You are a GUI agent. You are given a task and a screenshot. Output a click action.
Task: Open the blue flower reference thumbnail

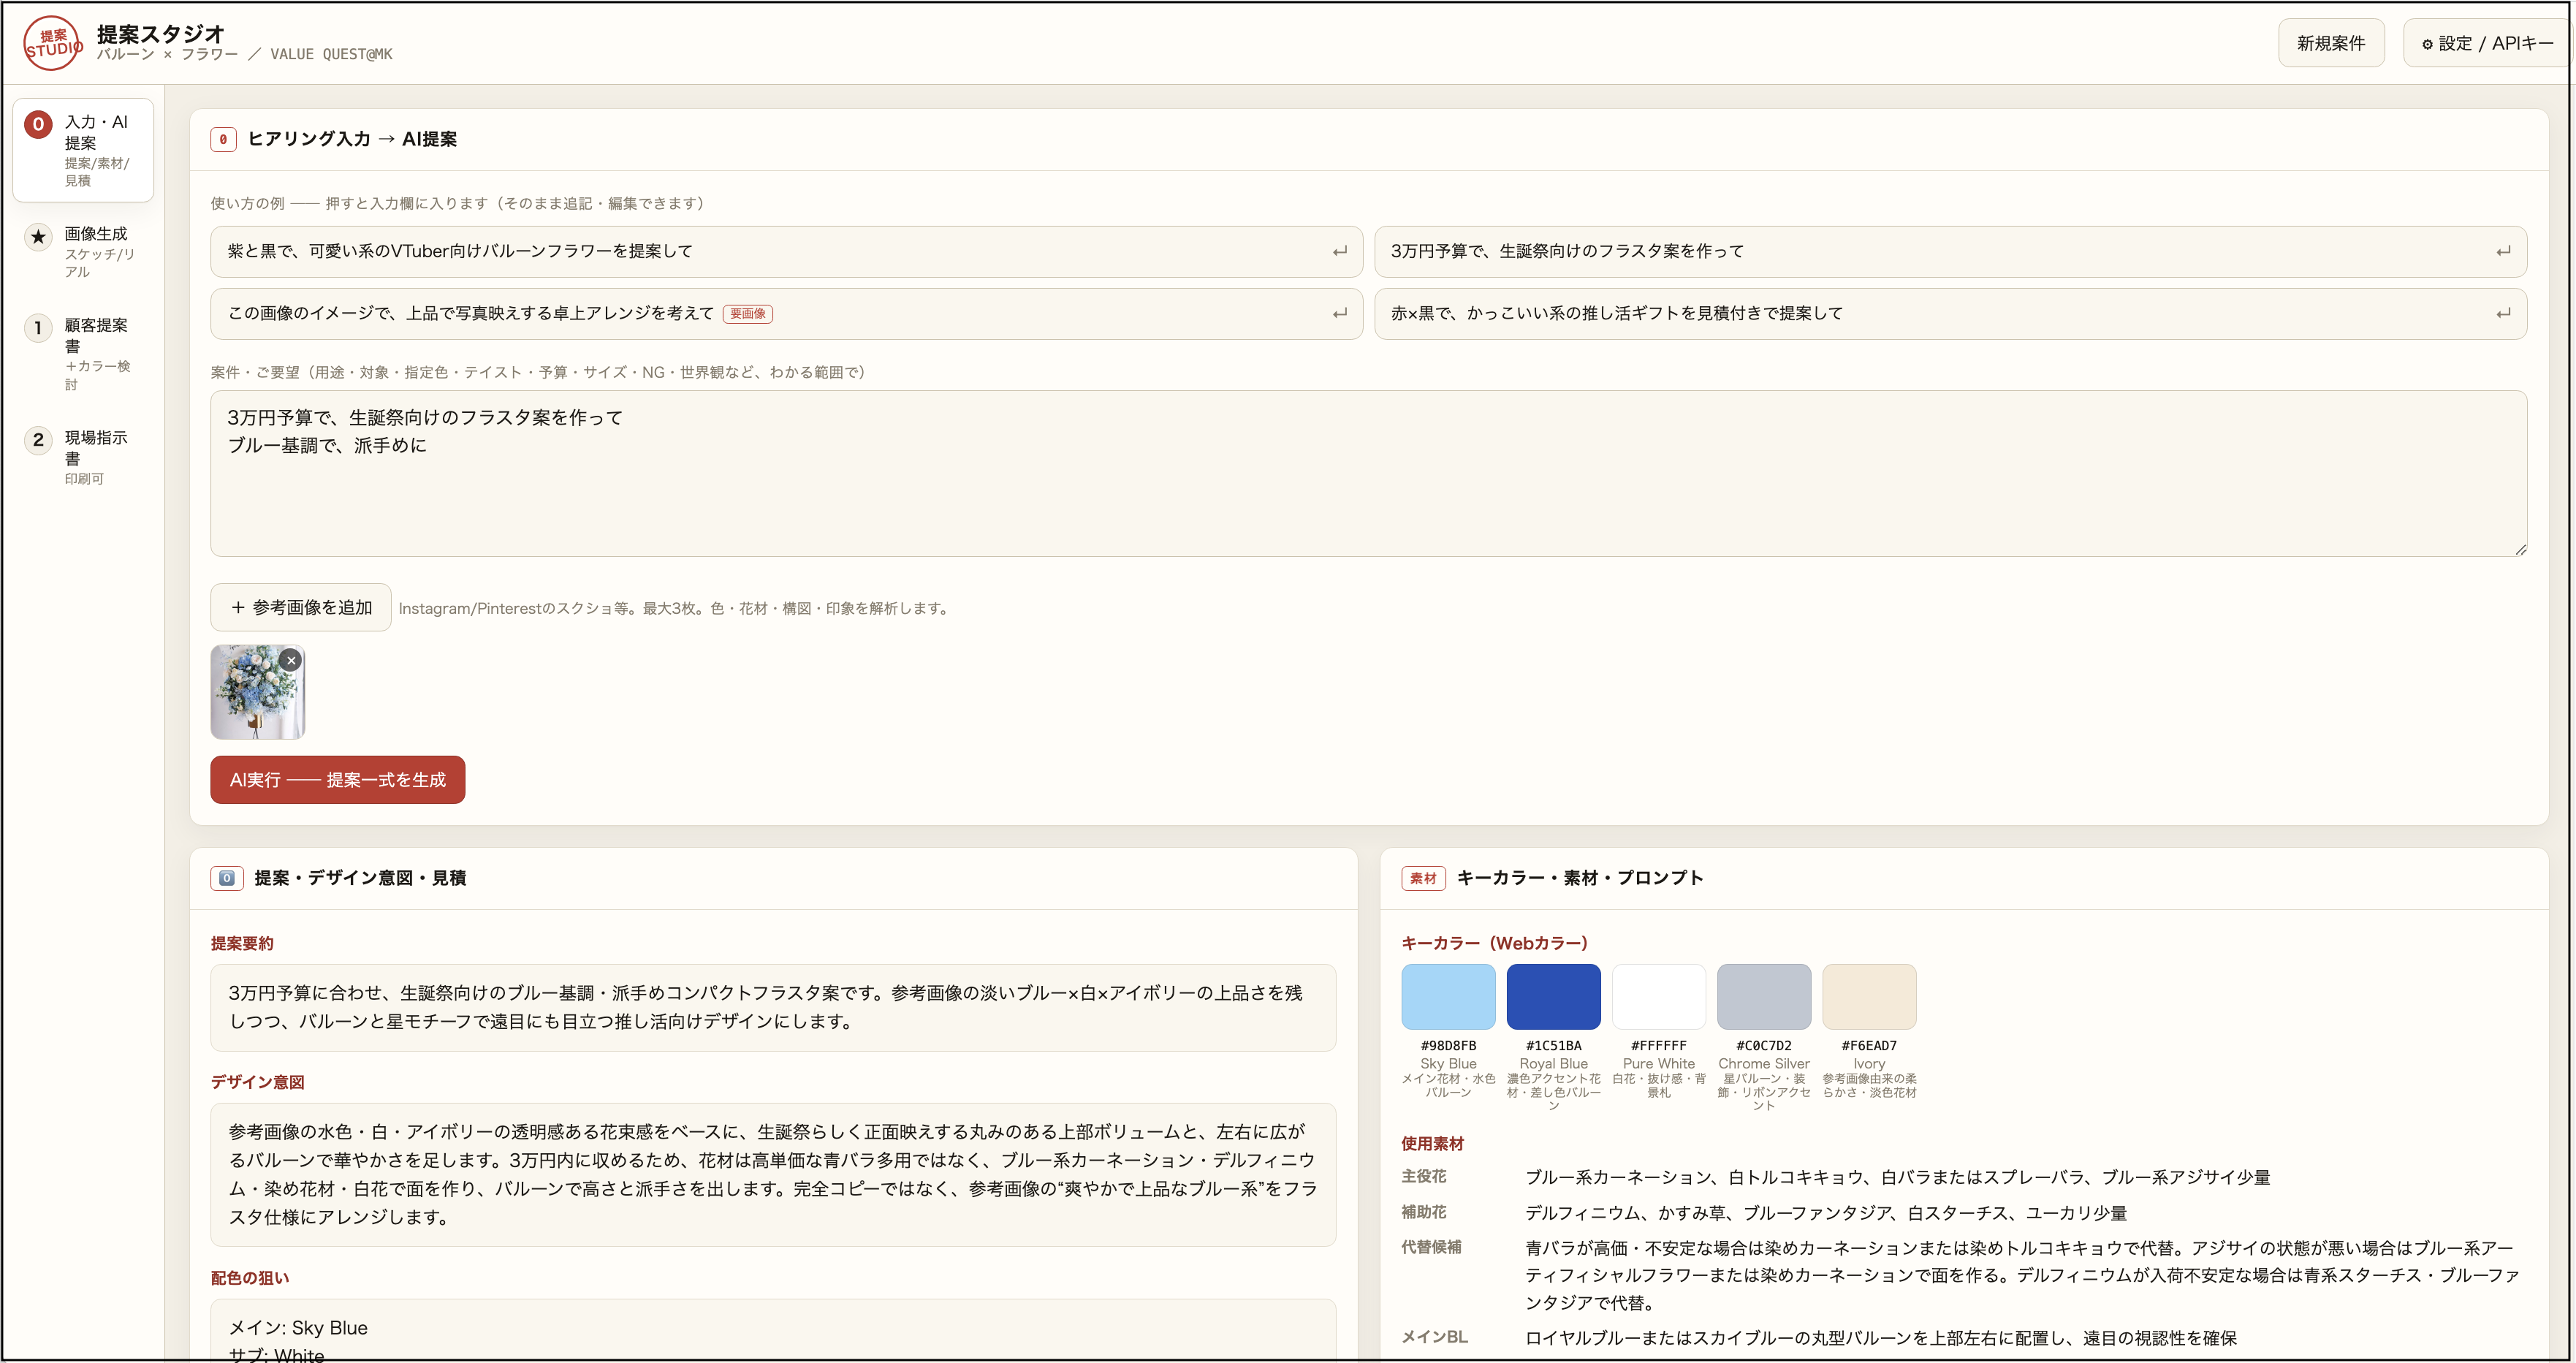258,693
